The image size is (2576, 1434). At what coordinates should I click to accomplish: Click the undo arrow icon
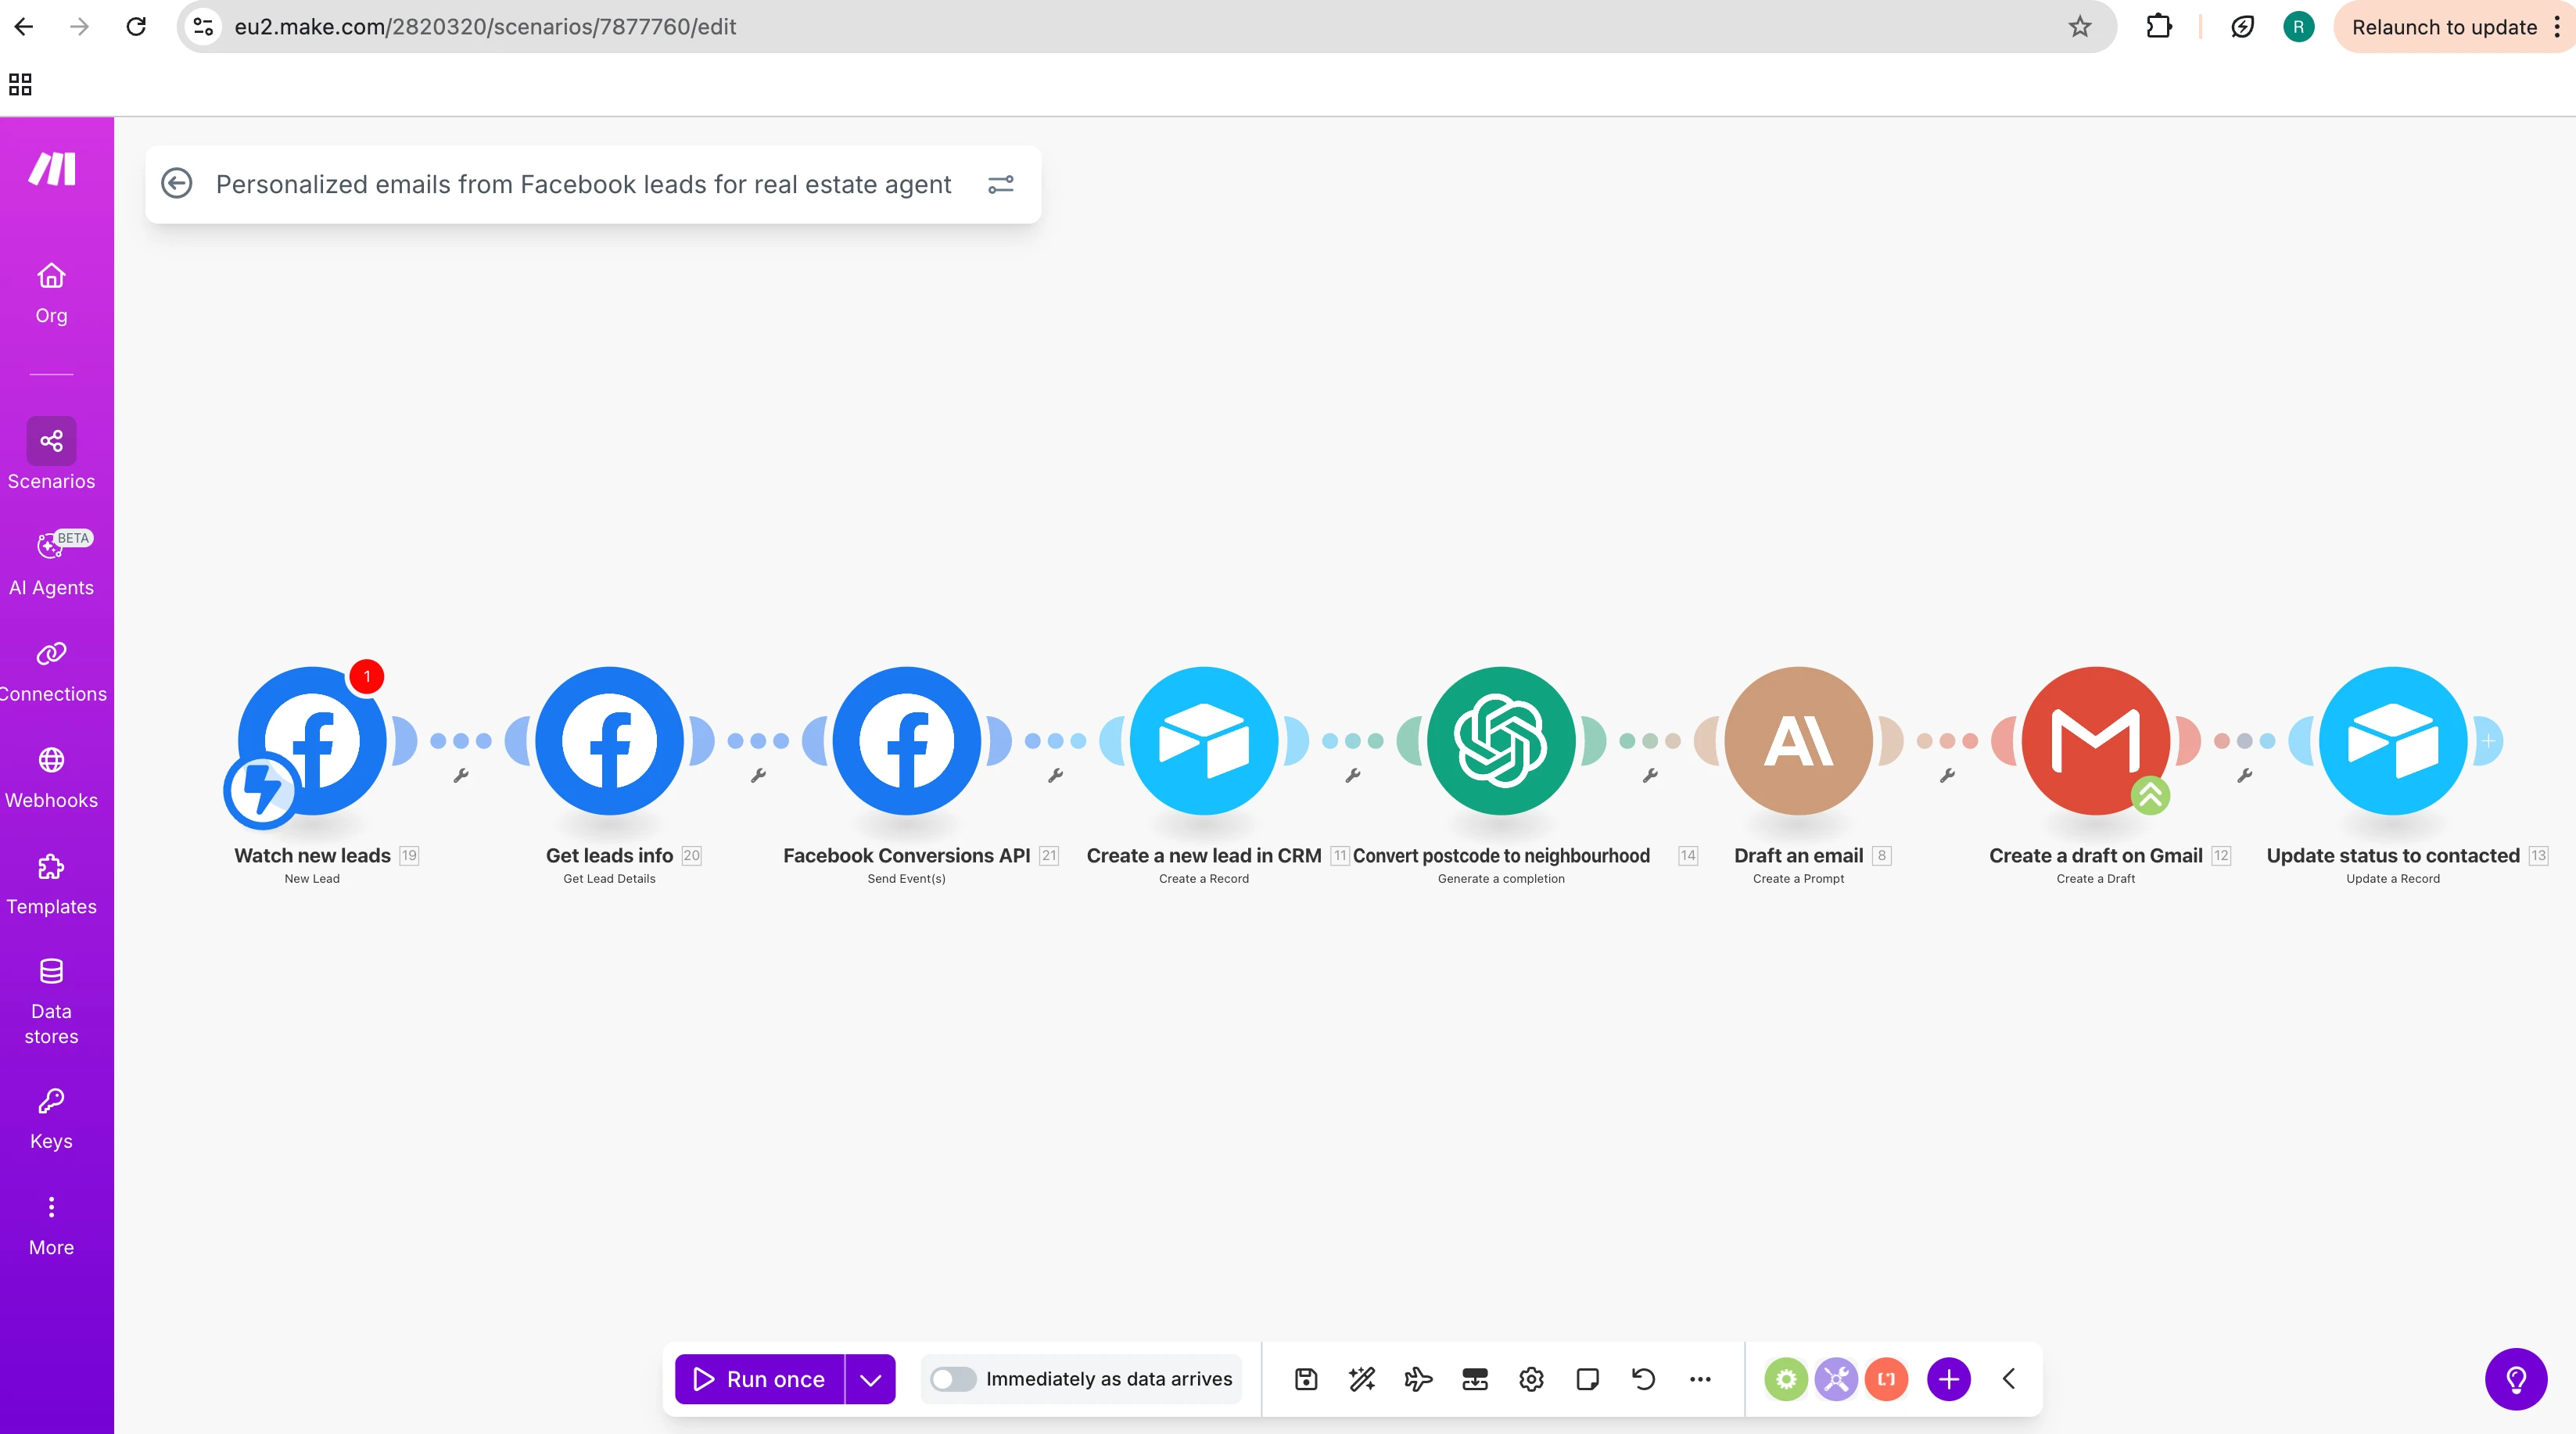click(x=1643, y=1379)
